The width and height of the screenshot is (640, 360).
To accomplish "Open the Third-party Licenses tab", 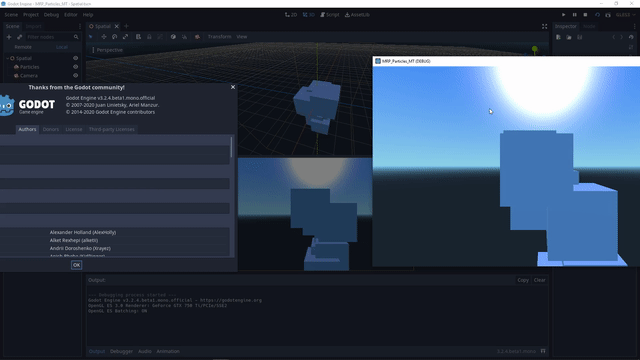I will pyautogui.click(x=111, y=129).
